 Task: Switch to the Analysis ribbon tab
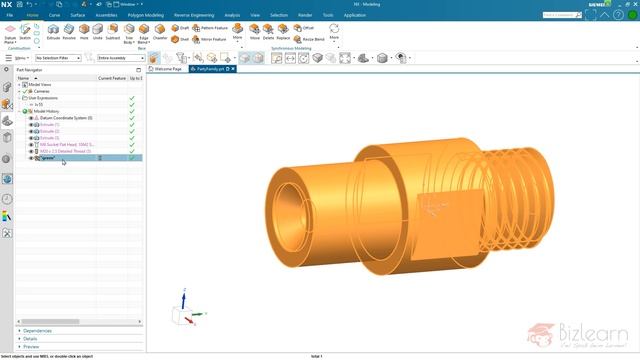(232, 15)
